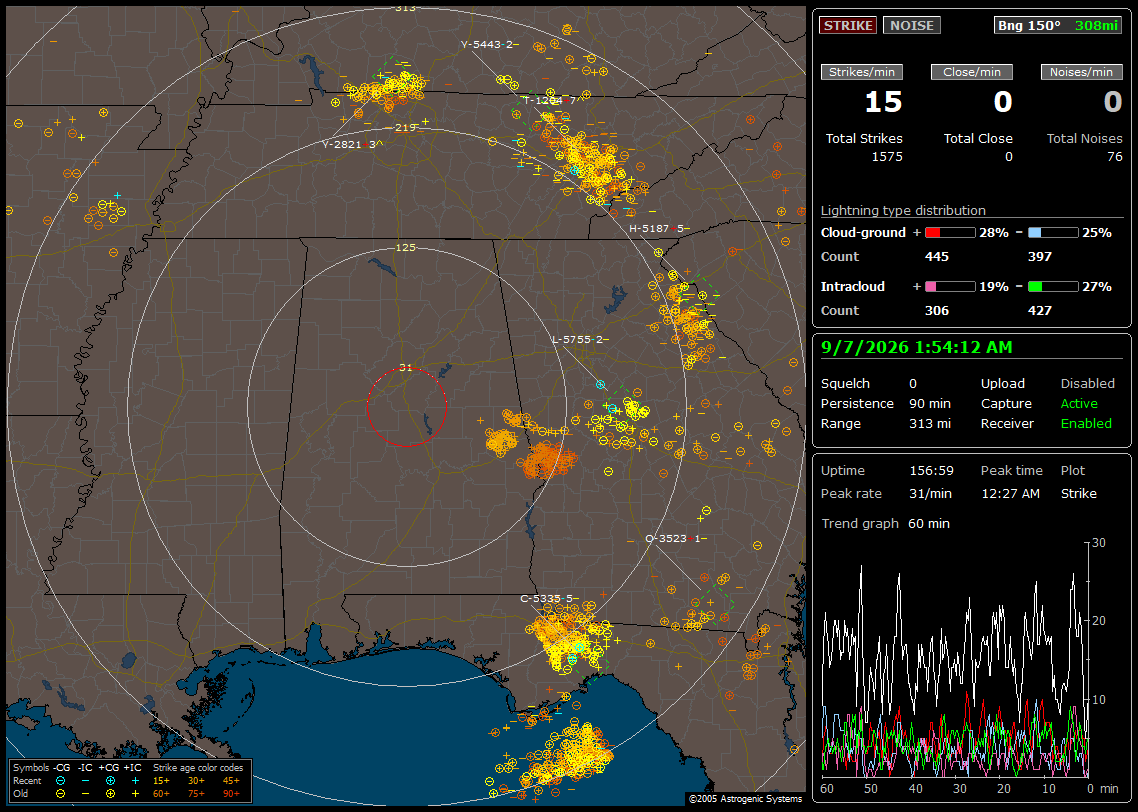
Task: Click storm cell label Y-2821-3
Action: [x=349, y=144]
